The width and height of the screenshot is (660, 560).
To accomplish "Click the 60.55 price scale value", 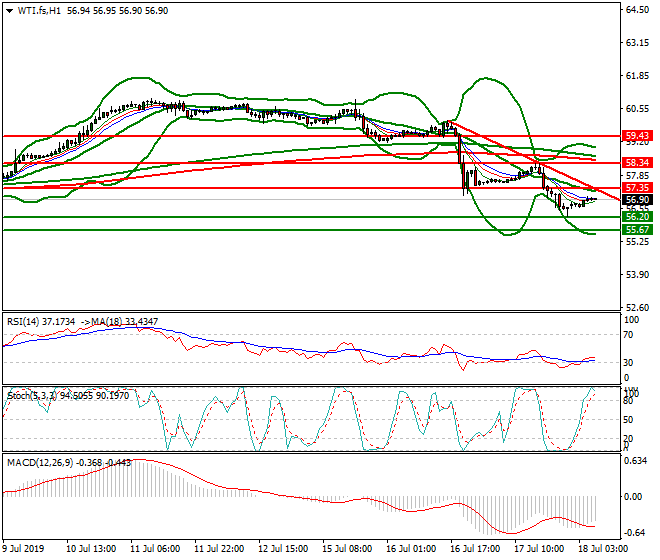I will click(x=637, y=109).
